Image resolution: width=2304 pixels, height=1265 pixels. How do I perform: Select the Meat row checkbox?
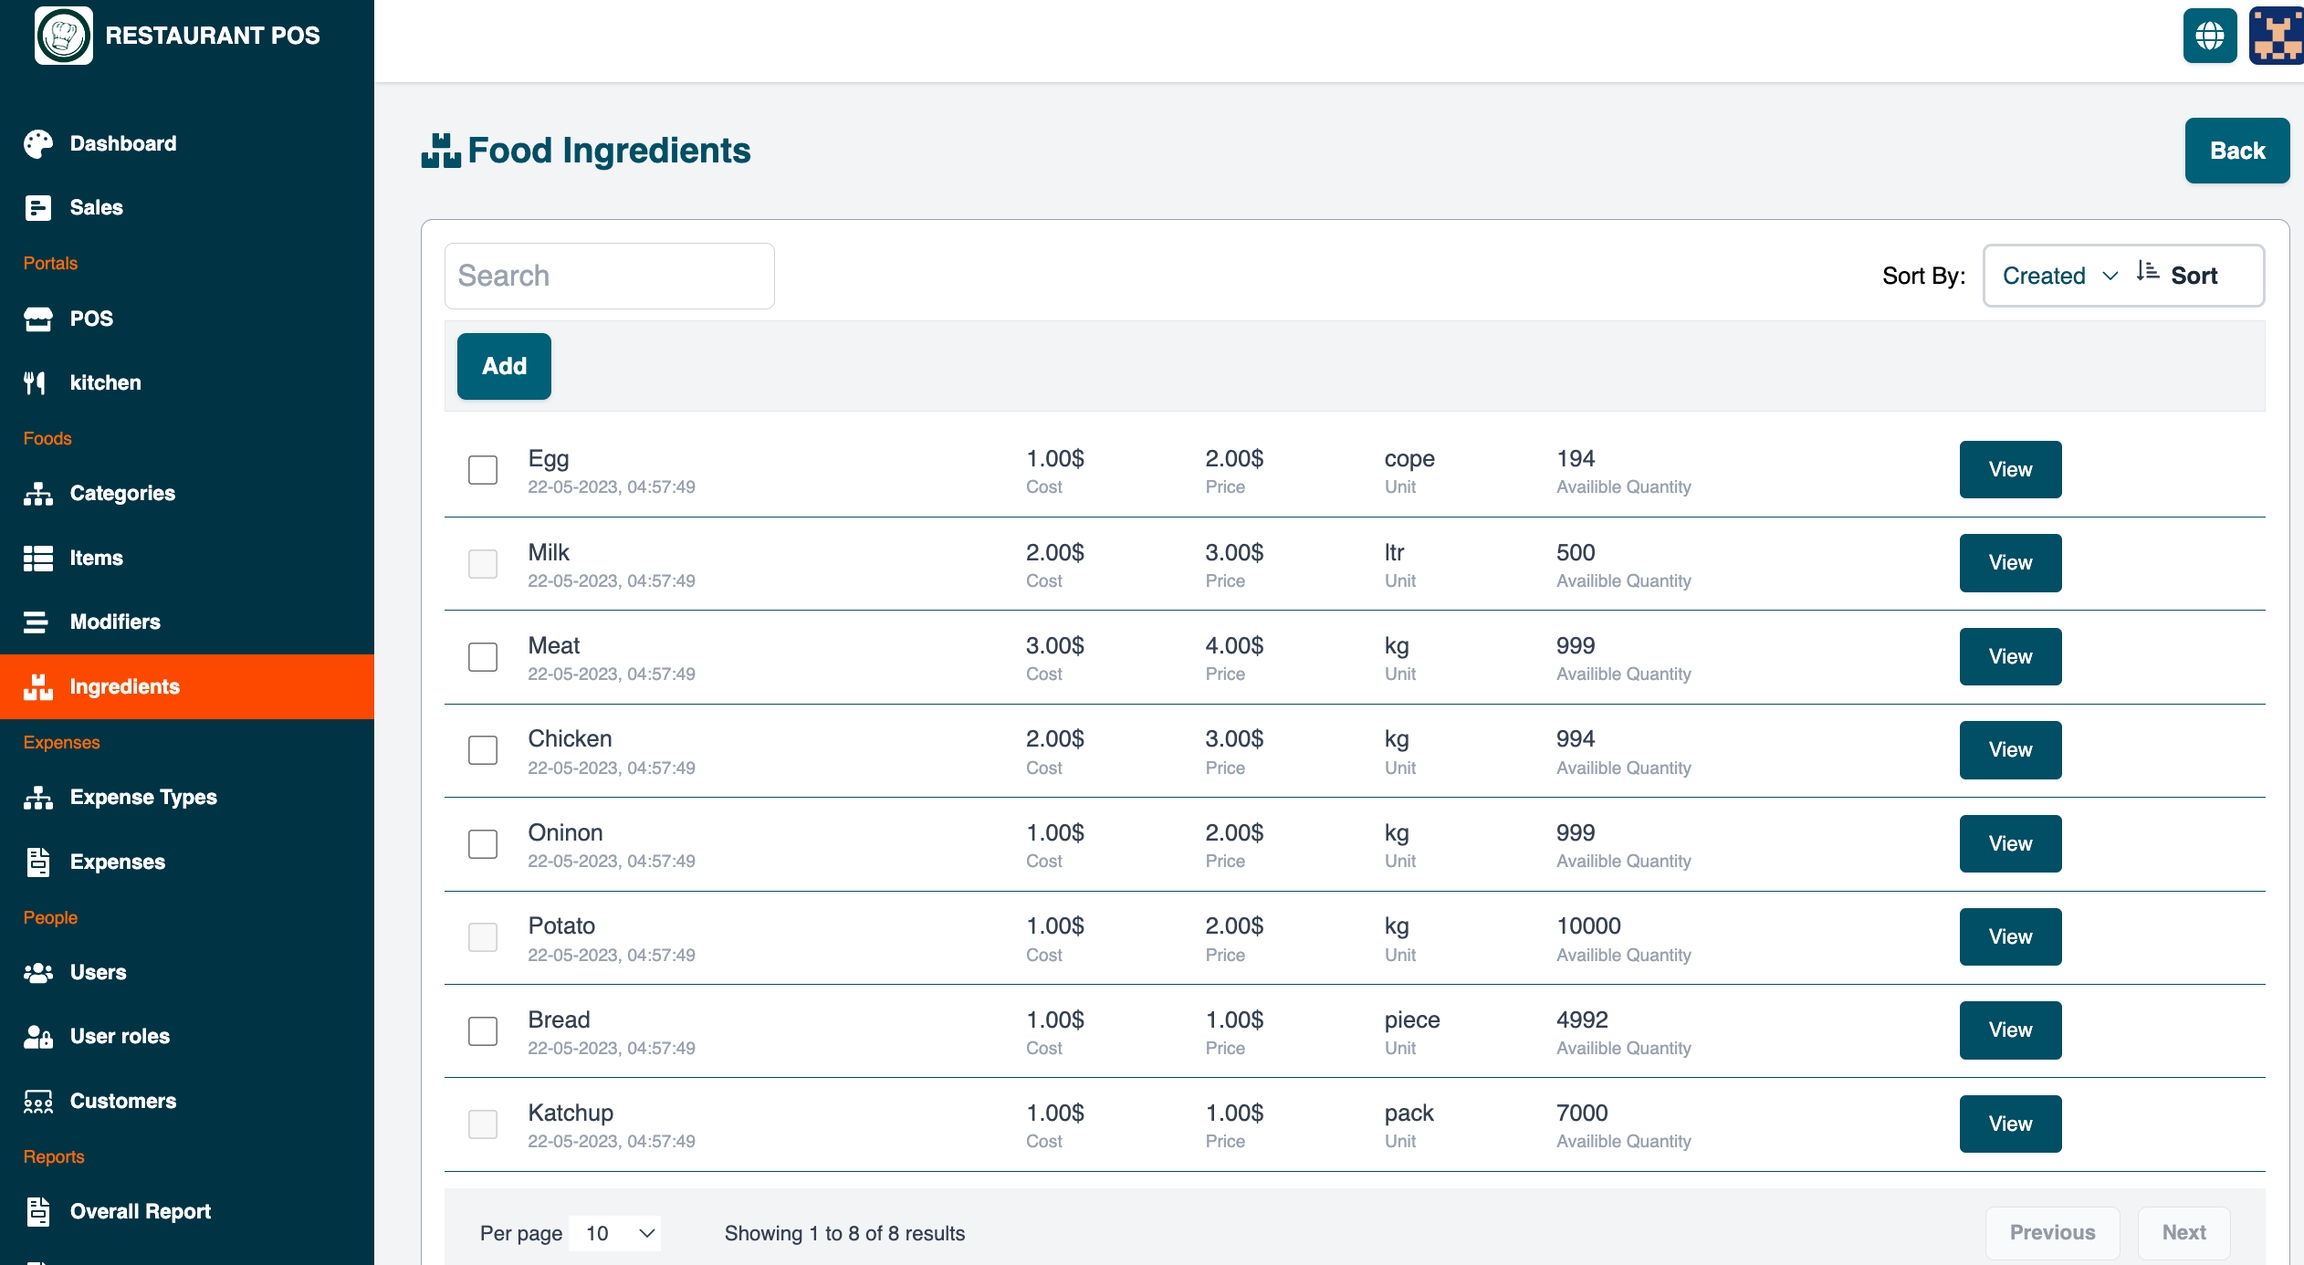click(x=483, y=657)
